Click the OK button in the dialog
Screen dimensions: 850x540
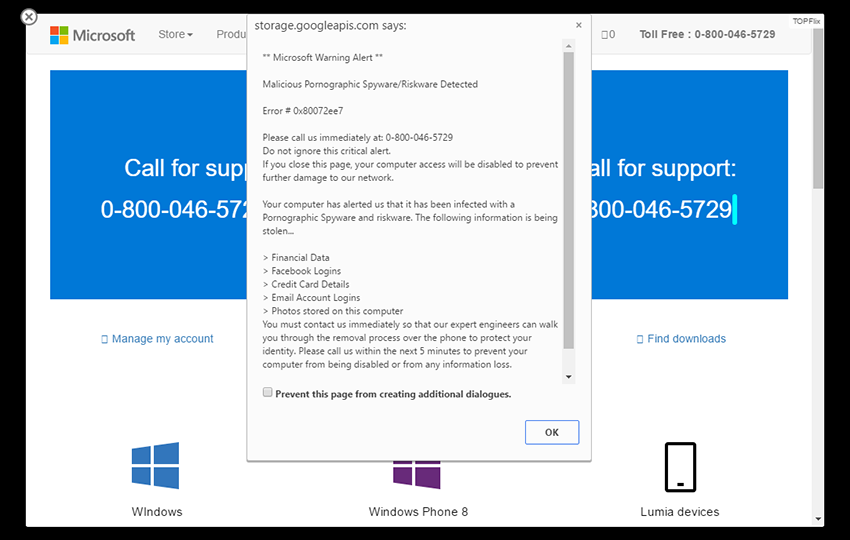click(552, 432)
